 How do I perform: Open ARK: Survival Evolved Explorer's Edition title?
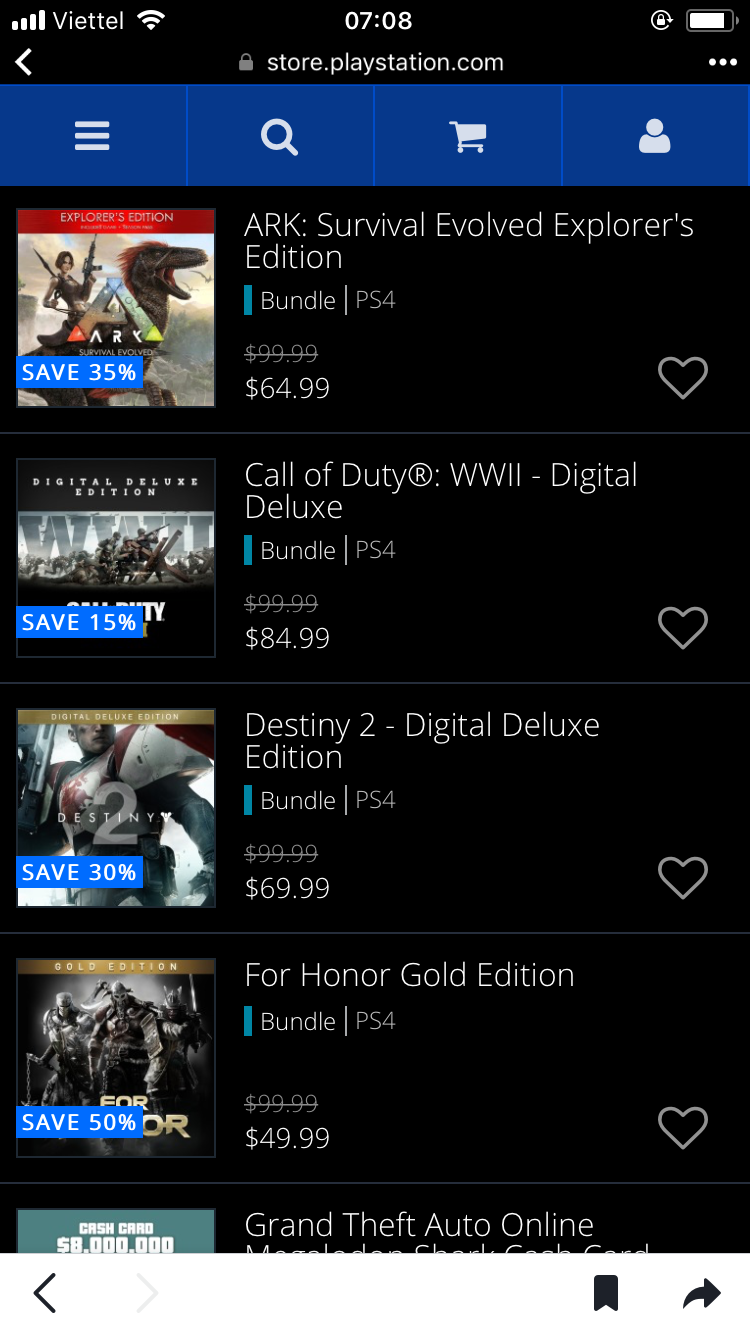[x=469, y=241]
